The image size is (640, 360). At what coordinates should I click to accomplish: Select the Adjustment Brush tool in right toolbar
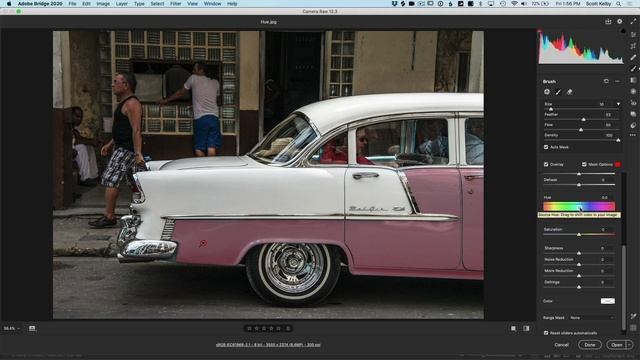pos(633,69)
